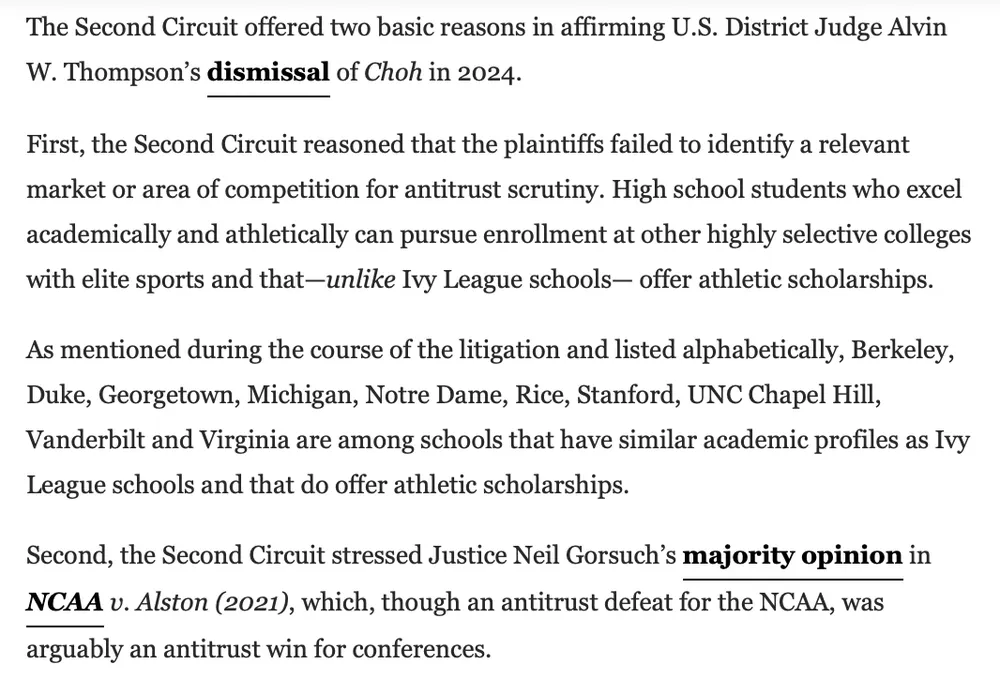The width and height of the screenshot is (1000, 677).
Task: Click the word "First," starting the second paragraph
Action: (x=56, y=144)
